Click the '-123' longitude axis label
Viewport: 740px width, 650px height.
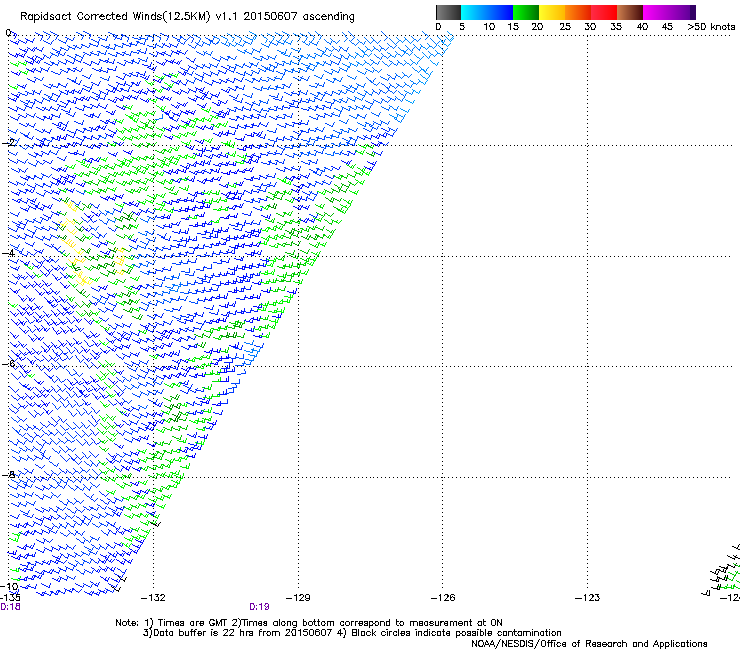(587, 598)
